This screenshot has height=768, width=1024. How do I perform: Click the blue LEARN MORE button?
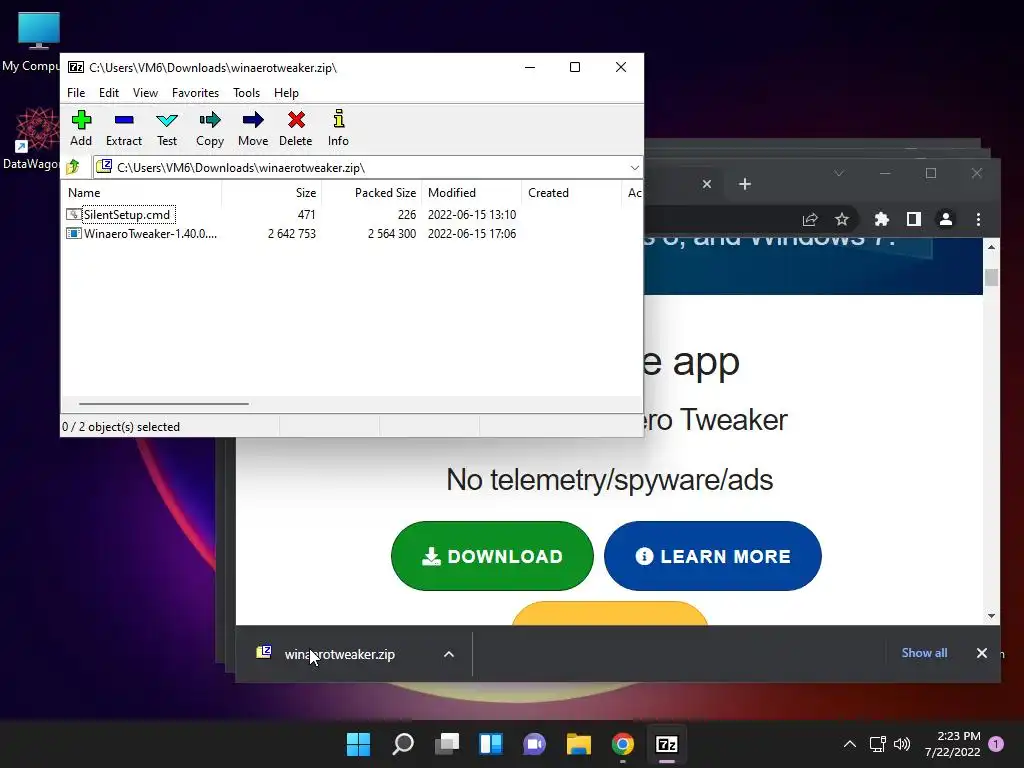click(712, 556)
